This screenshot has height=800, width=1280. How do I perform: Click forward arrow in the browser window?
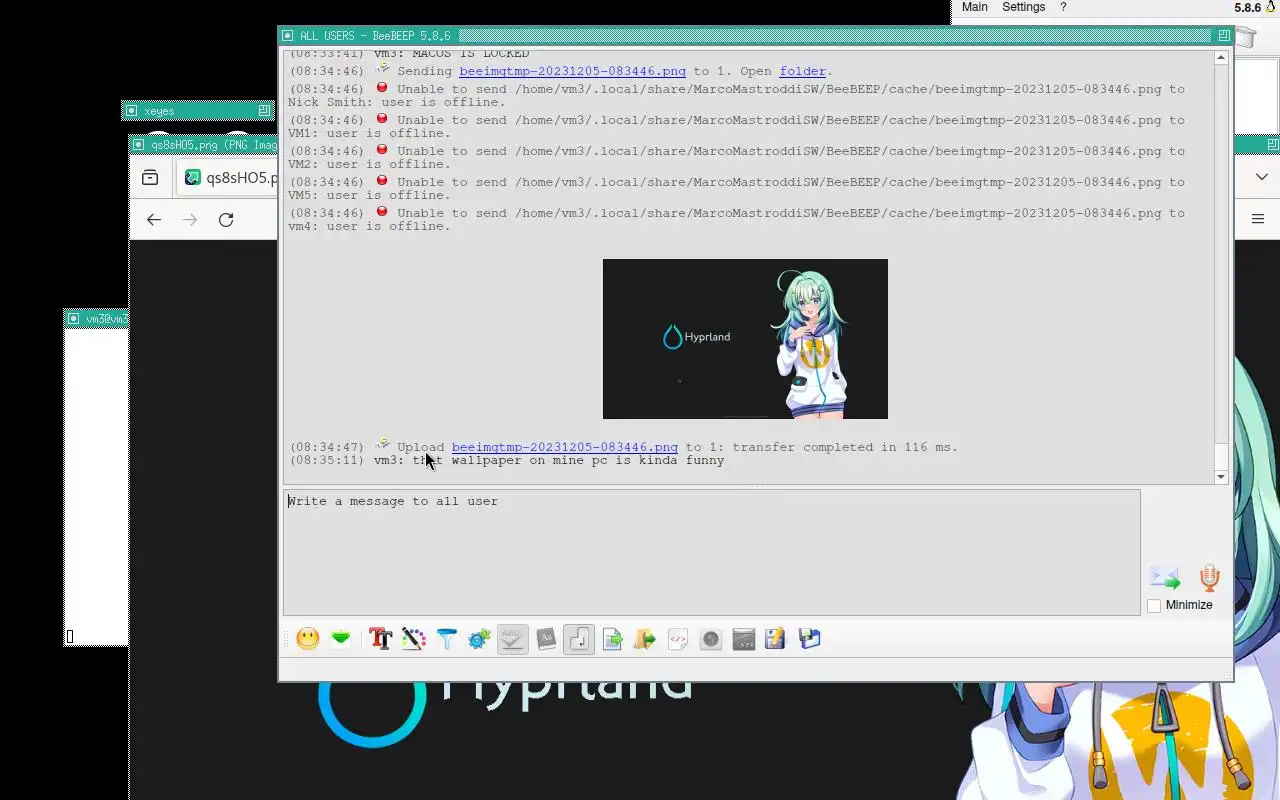(190, 219)
